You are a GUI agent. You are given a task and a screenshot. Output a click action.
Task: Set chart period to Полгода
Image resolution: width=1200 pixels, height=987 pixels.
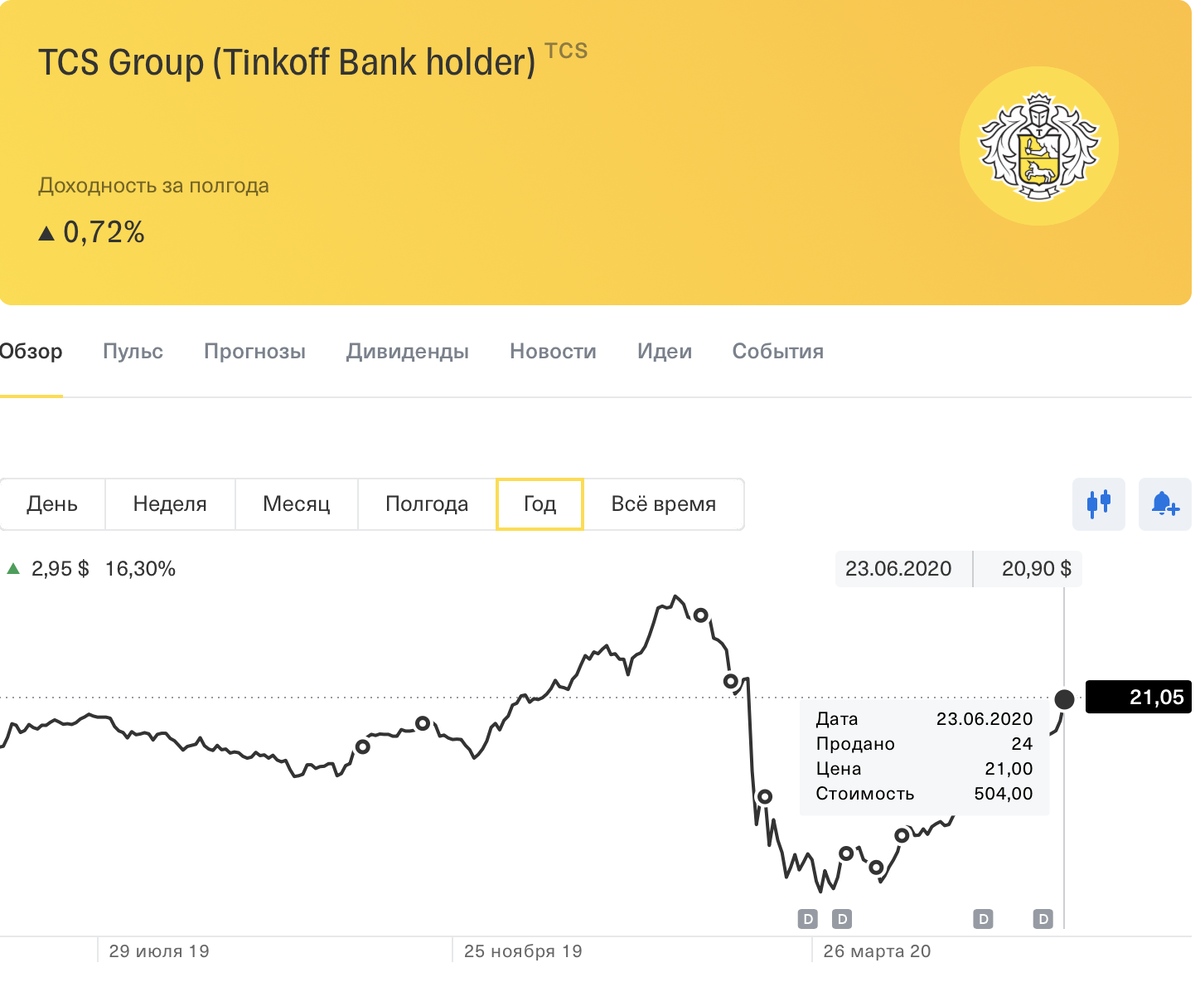click(427, 504)
